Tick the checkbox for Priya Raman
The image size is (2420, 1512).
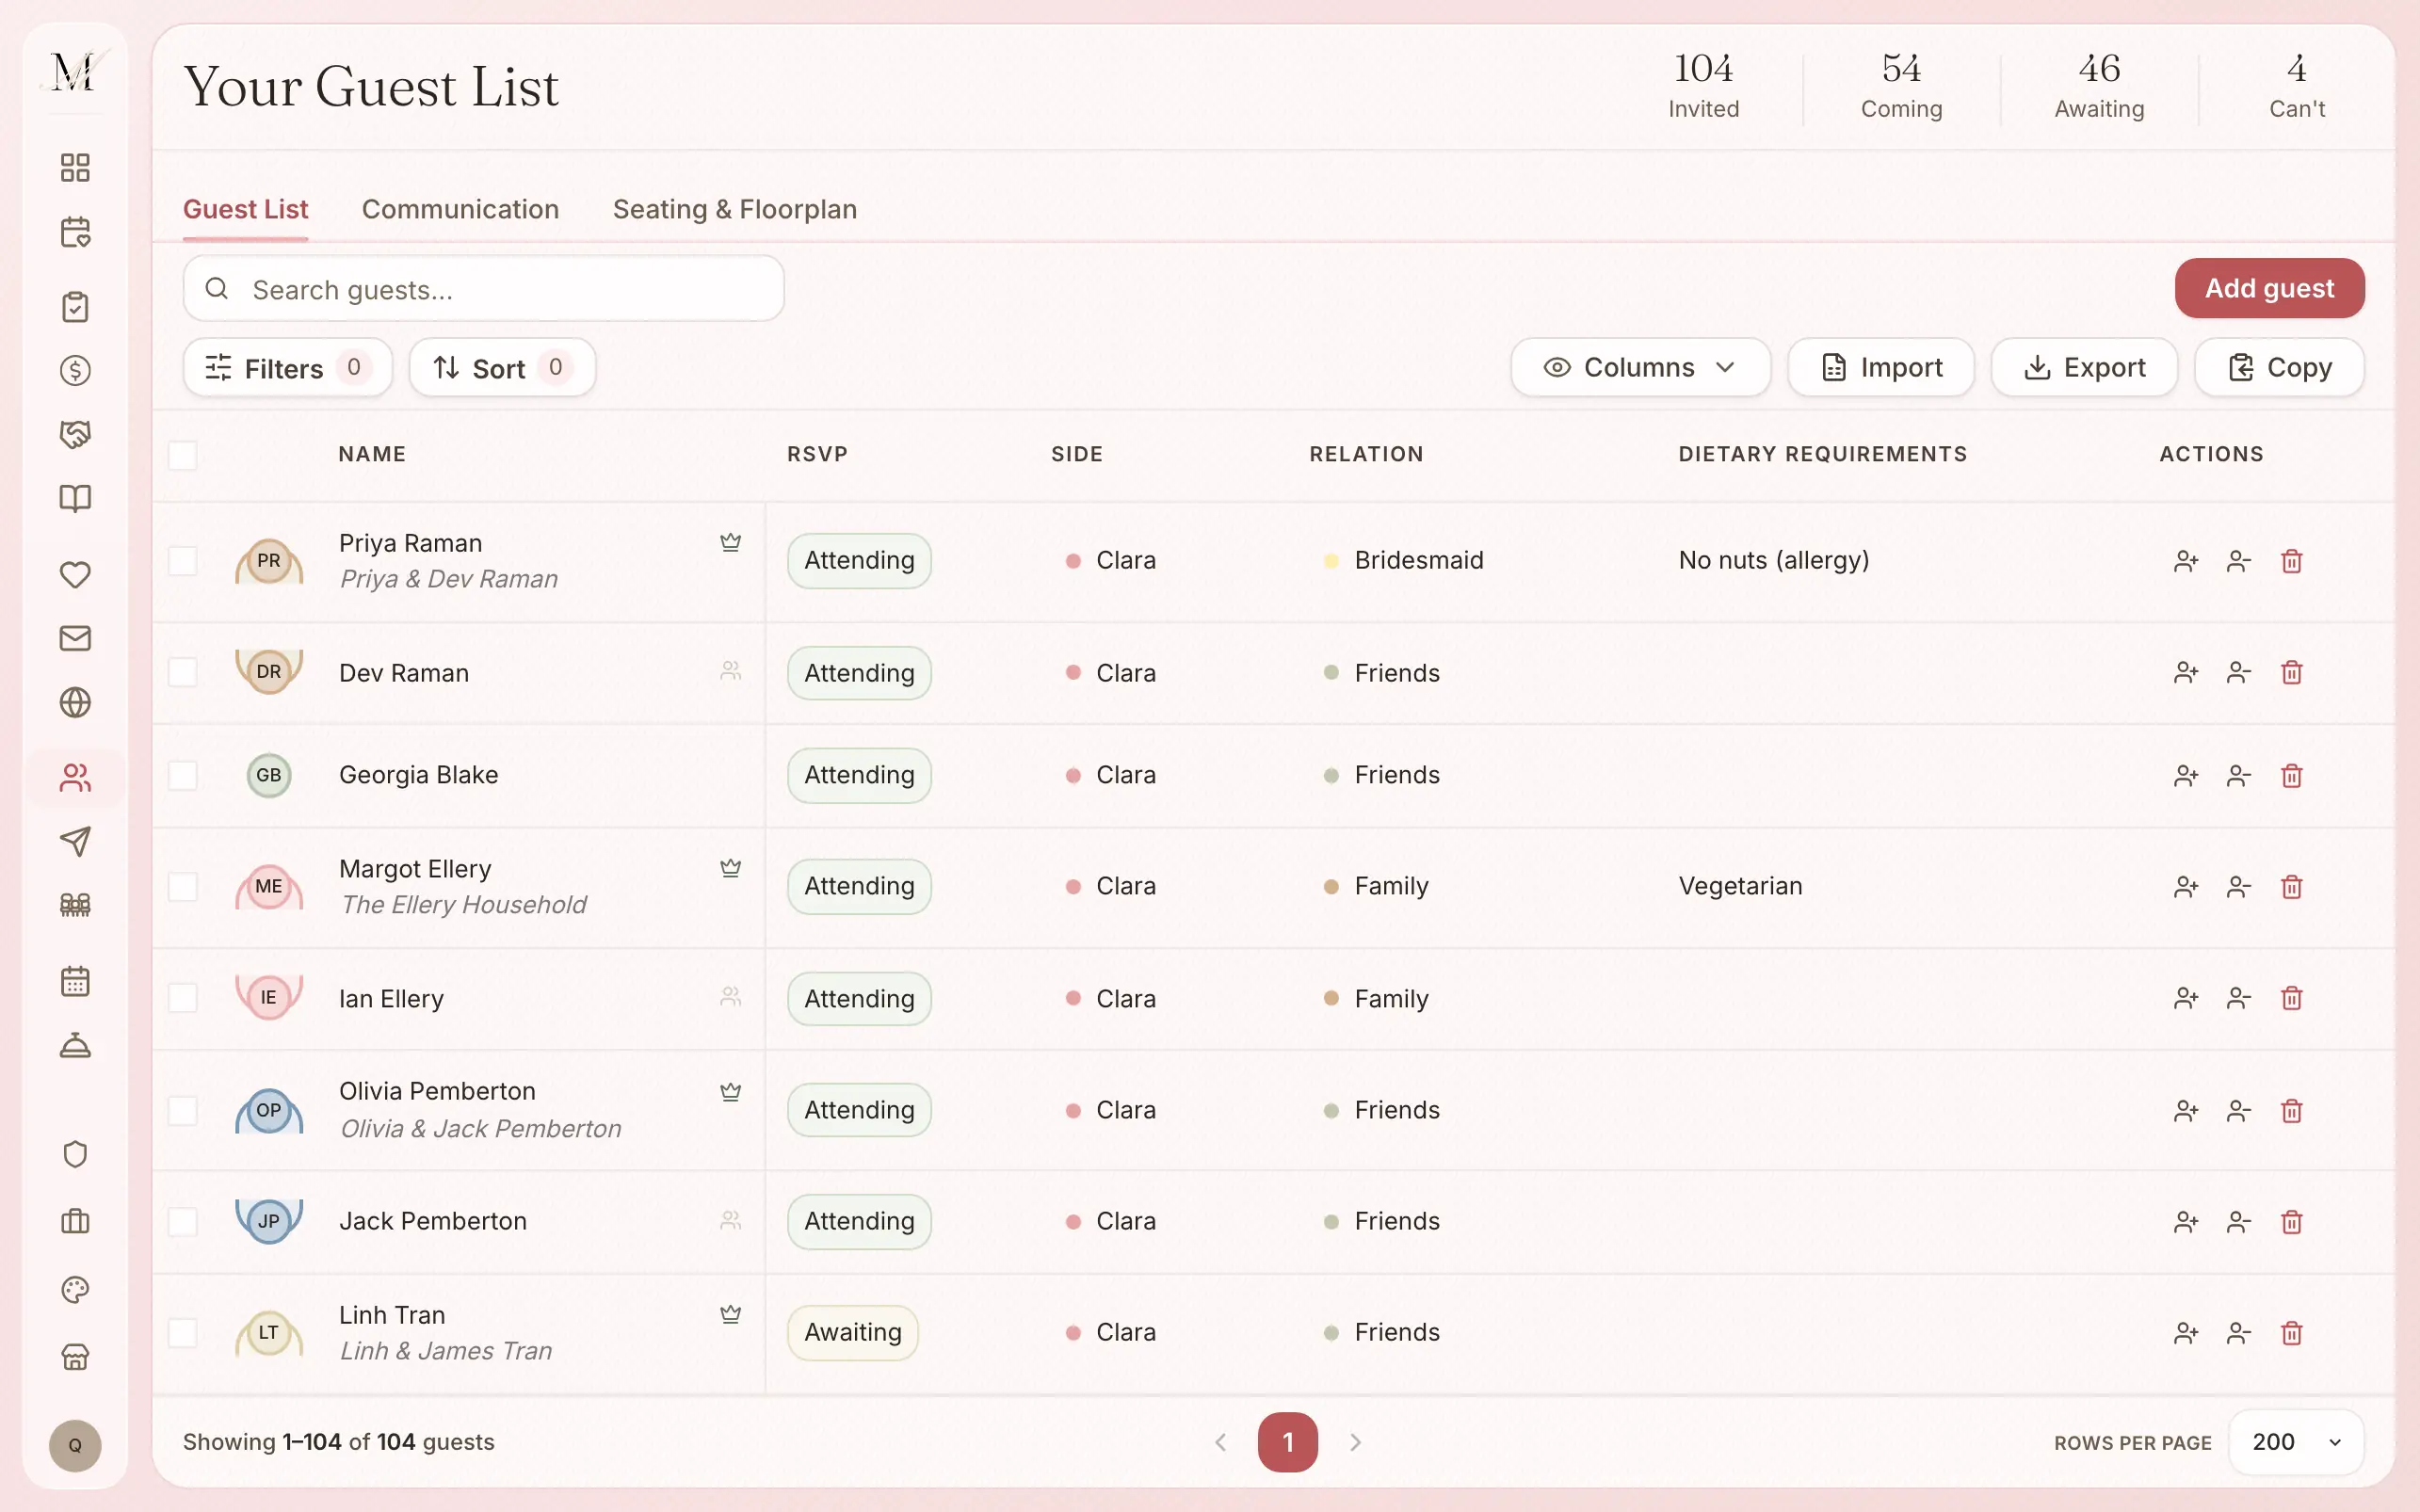coord(182,561)
